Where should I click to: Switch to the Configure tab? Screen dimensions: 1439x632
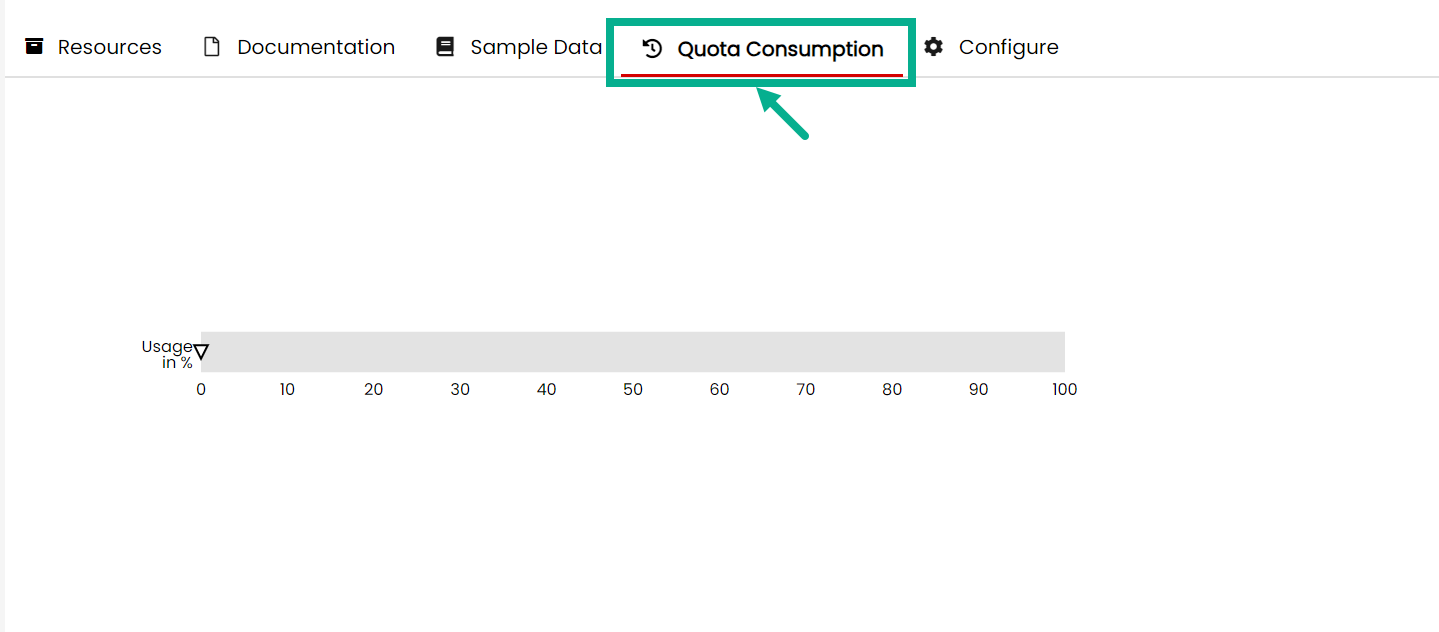tap(1008, 46)
